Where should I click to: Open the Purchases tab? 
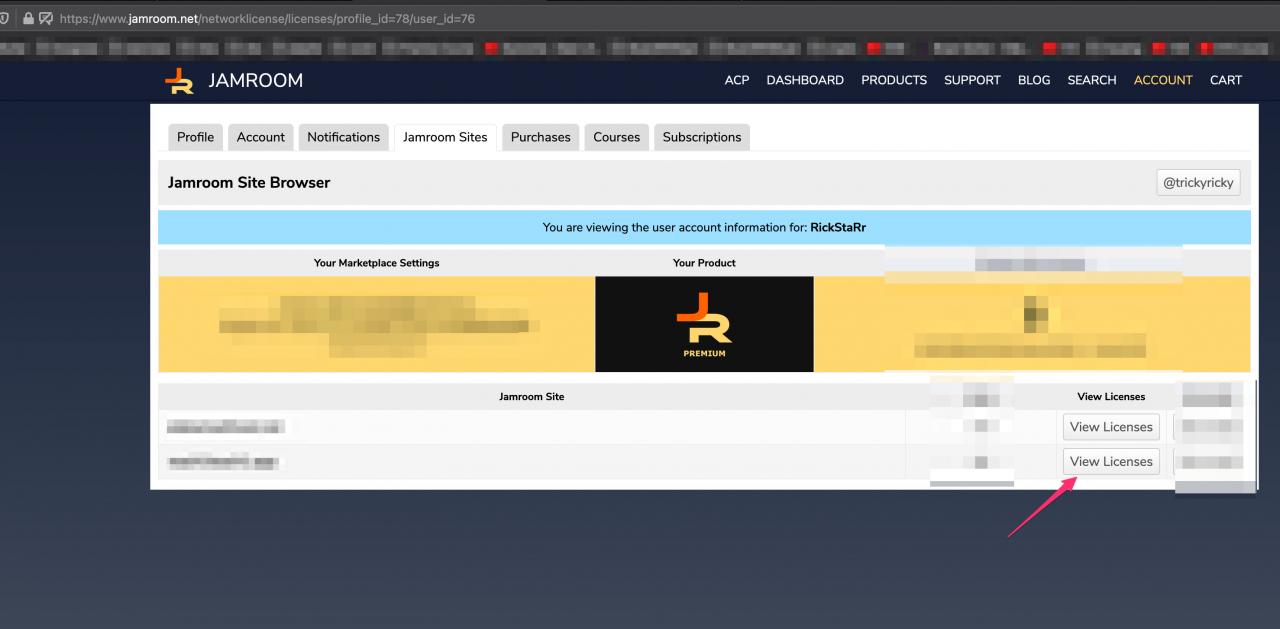[x=541, y=137]
